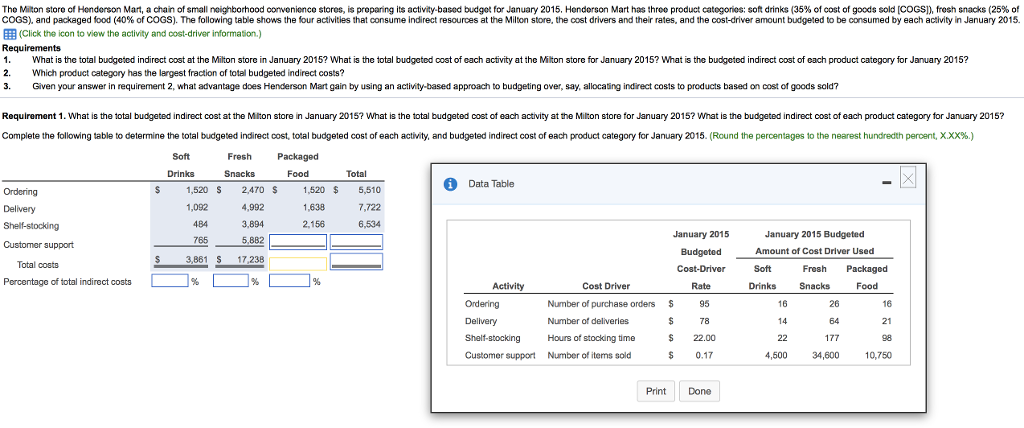Click the Fresh Snacks ordering value 2,470
The height and width of the screenshot is (428, 1024).
(x=253, y=191)
